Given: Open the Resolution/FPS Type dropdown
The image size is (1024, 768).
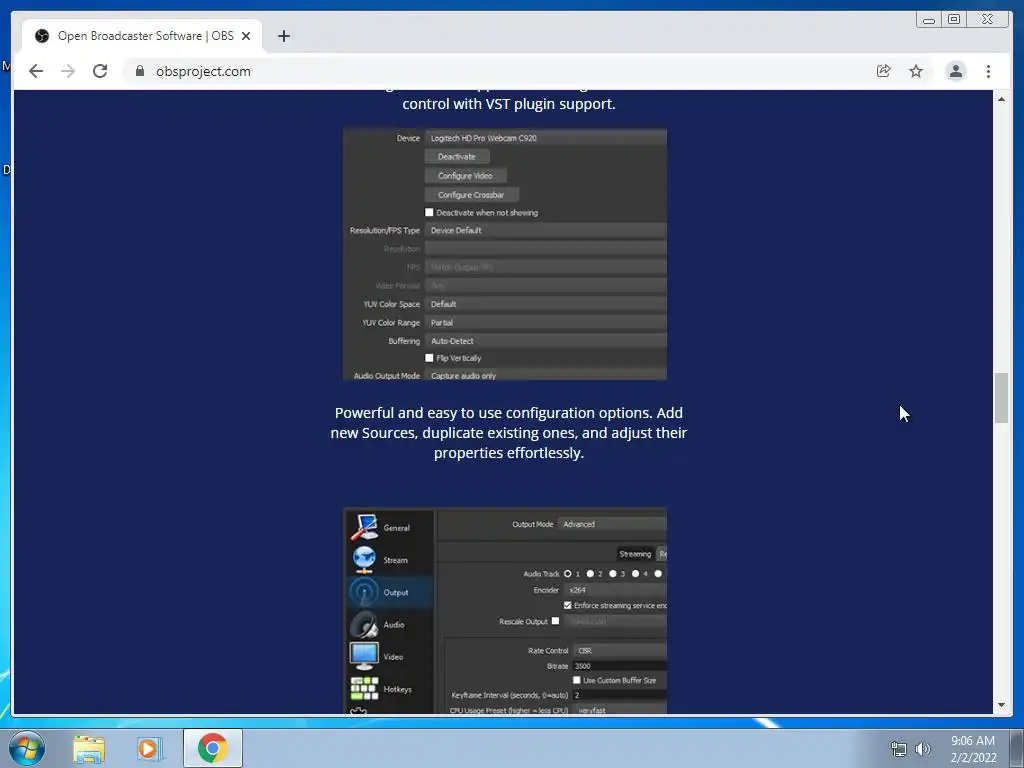Looking at the screenshot, I should point(546,230).
